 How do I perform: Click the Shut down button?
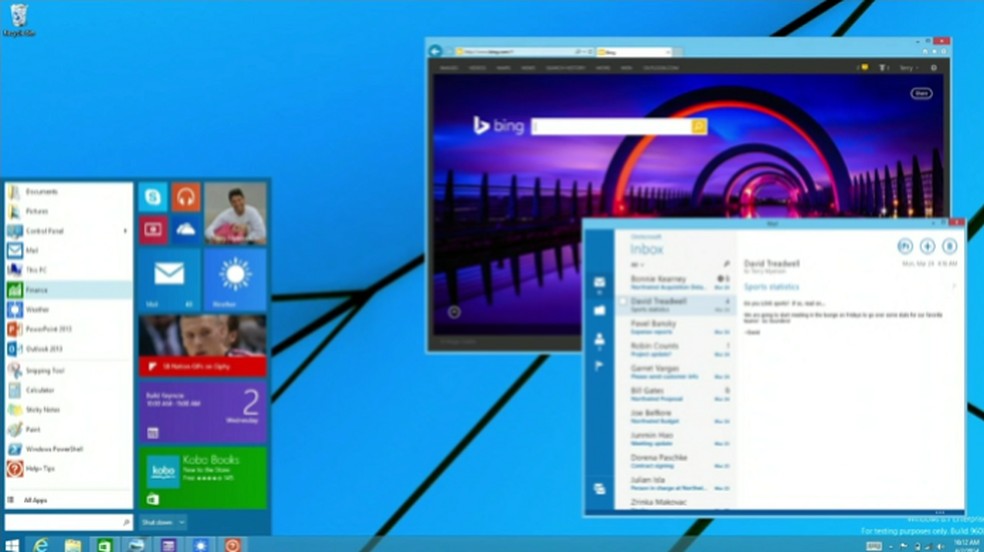(x=157, y=522)
